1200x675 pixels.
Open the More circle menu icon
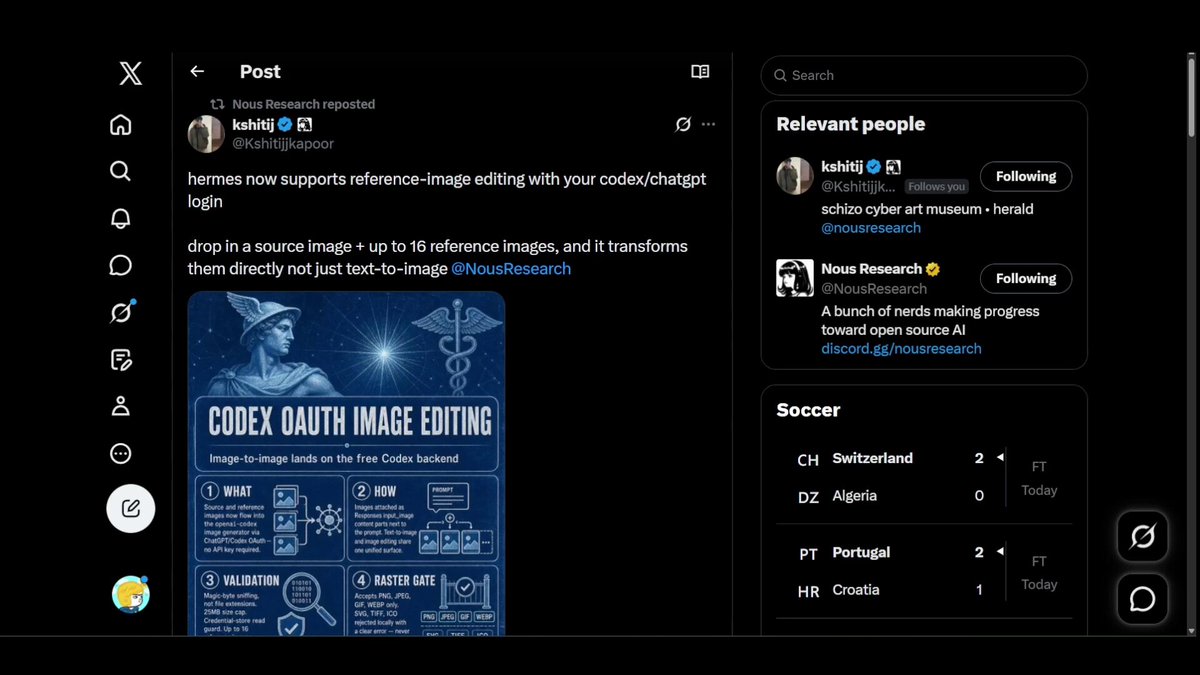pyautogui.click(x=121, y=454)
